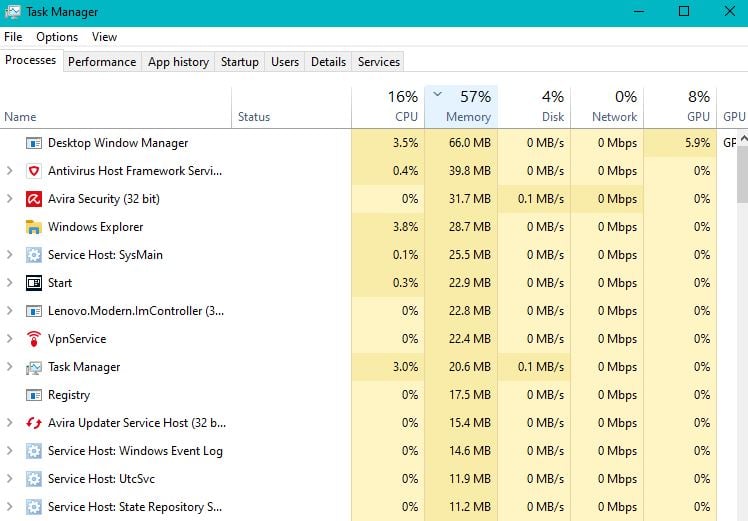This screenshot has width=748, height=521.
Task: Switch to the Users tab
Action: (285, 62)
